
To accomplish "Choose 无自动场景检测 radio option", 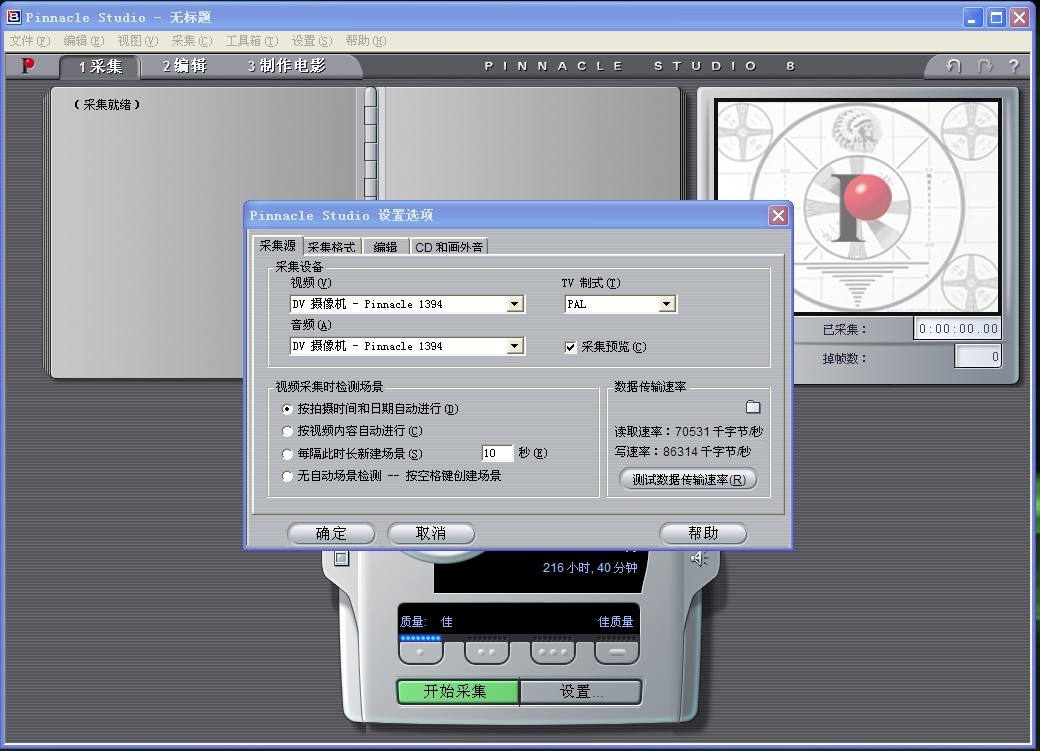I will 288,477.
